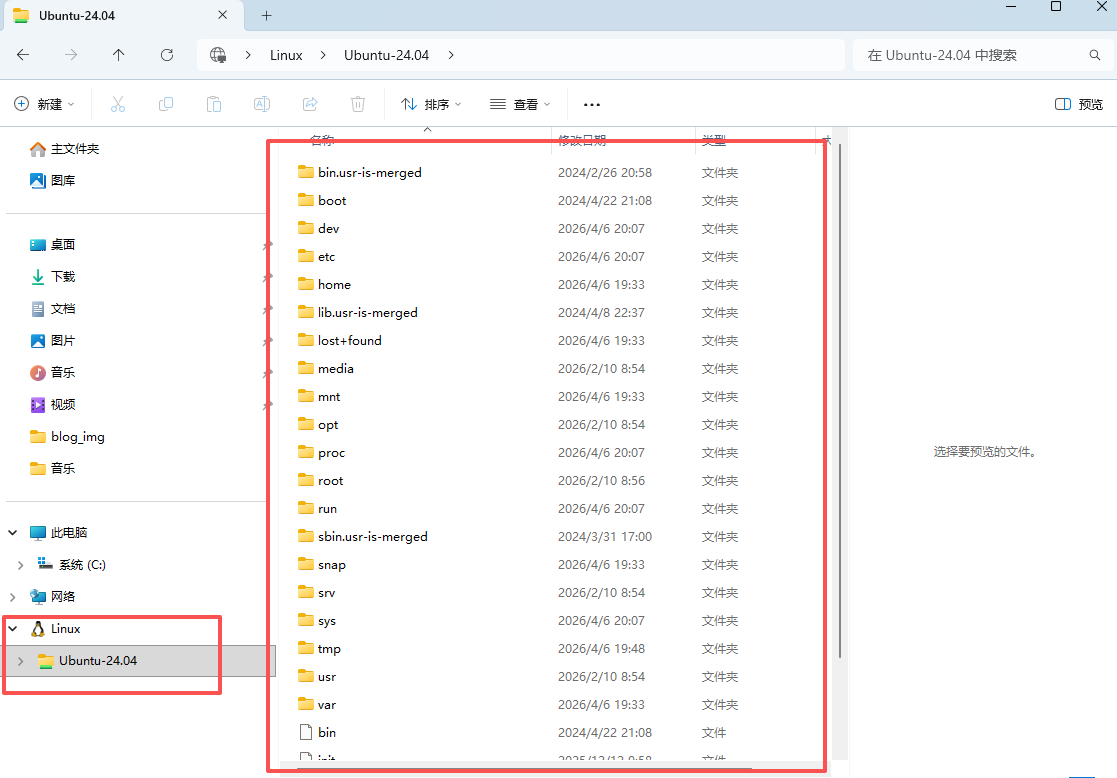This screenshot has height=778, width=1117.
Task: Open blog_img folder in sidebar
Action: point(67,437)
